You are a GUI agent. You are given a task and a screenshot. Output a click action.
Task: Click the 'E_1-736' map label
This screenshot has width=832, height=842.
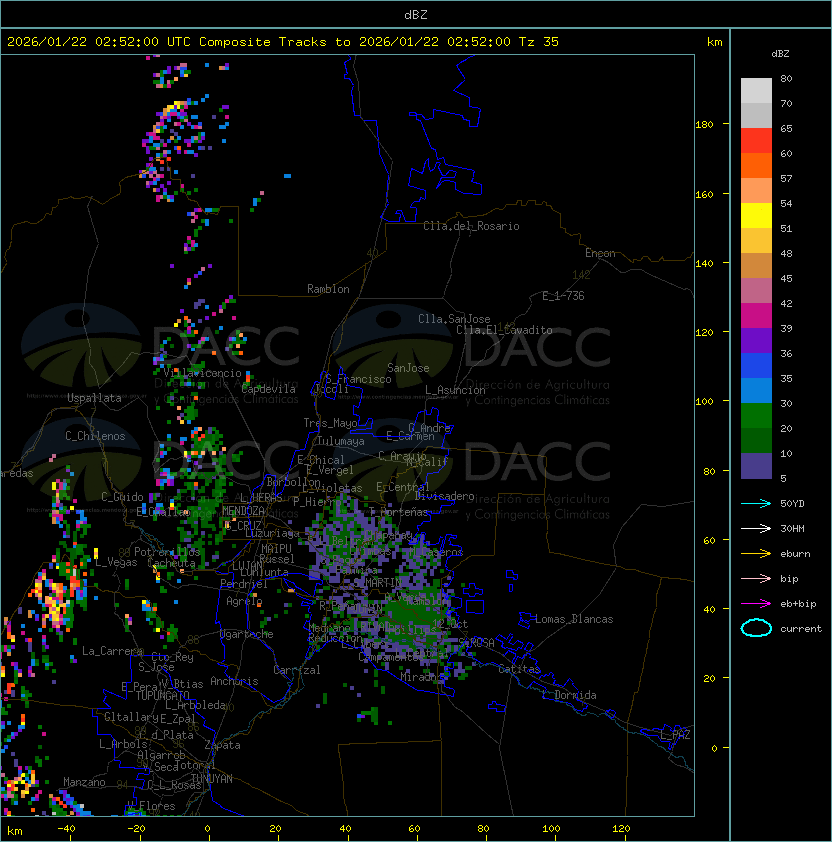563,296
